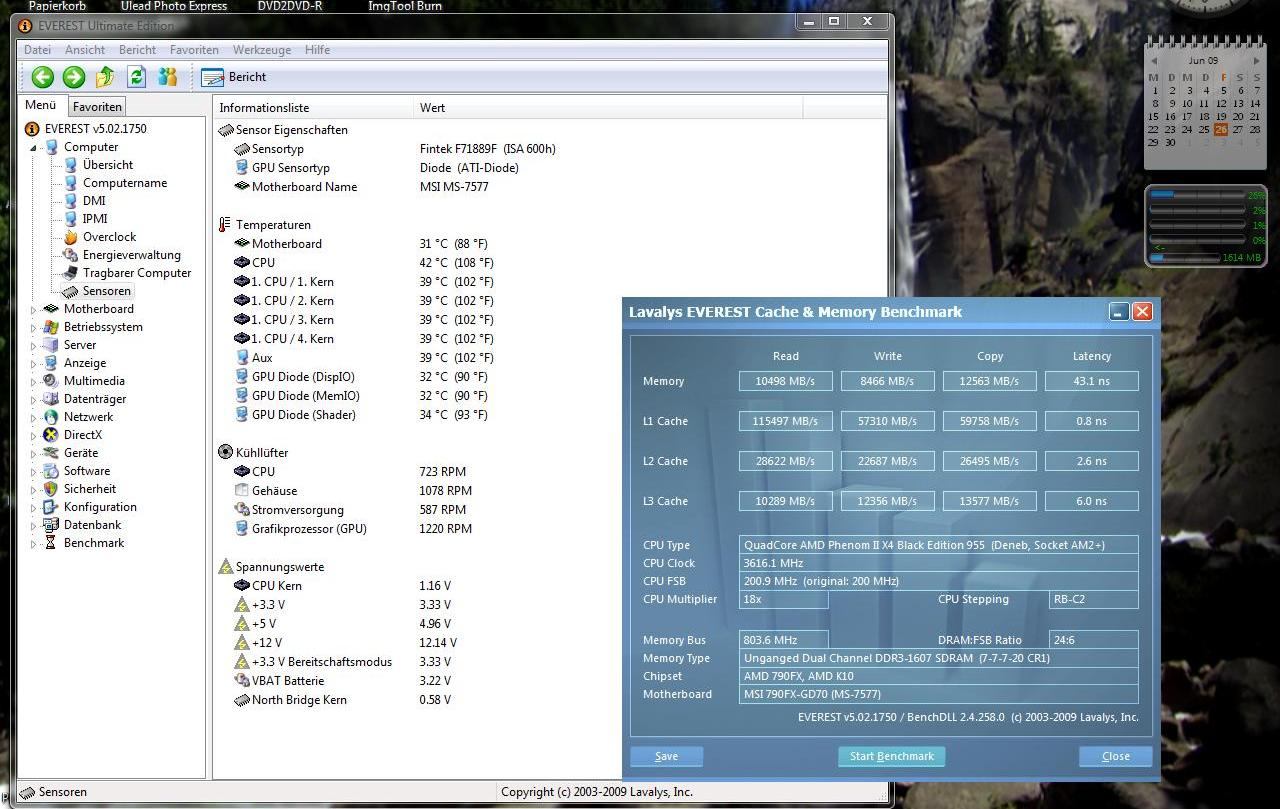This screenshot has width=1280, height=809.
Task: Select Overclock flame icon item
Action: tap(71, 237)
